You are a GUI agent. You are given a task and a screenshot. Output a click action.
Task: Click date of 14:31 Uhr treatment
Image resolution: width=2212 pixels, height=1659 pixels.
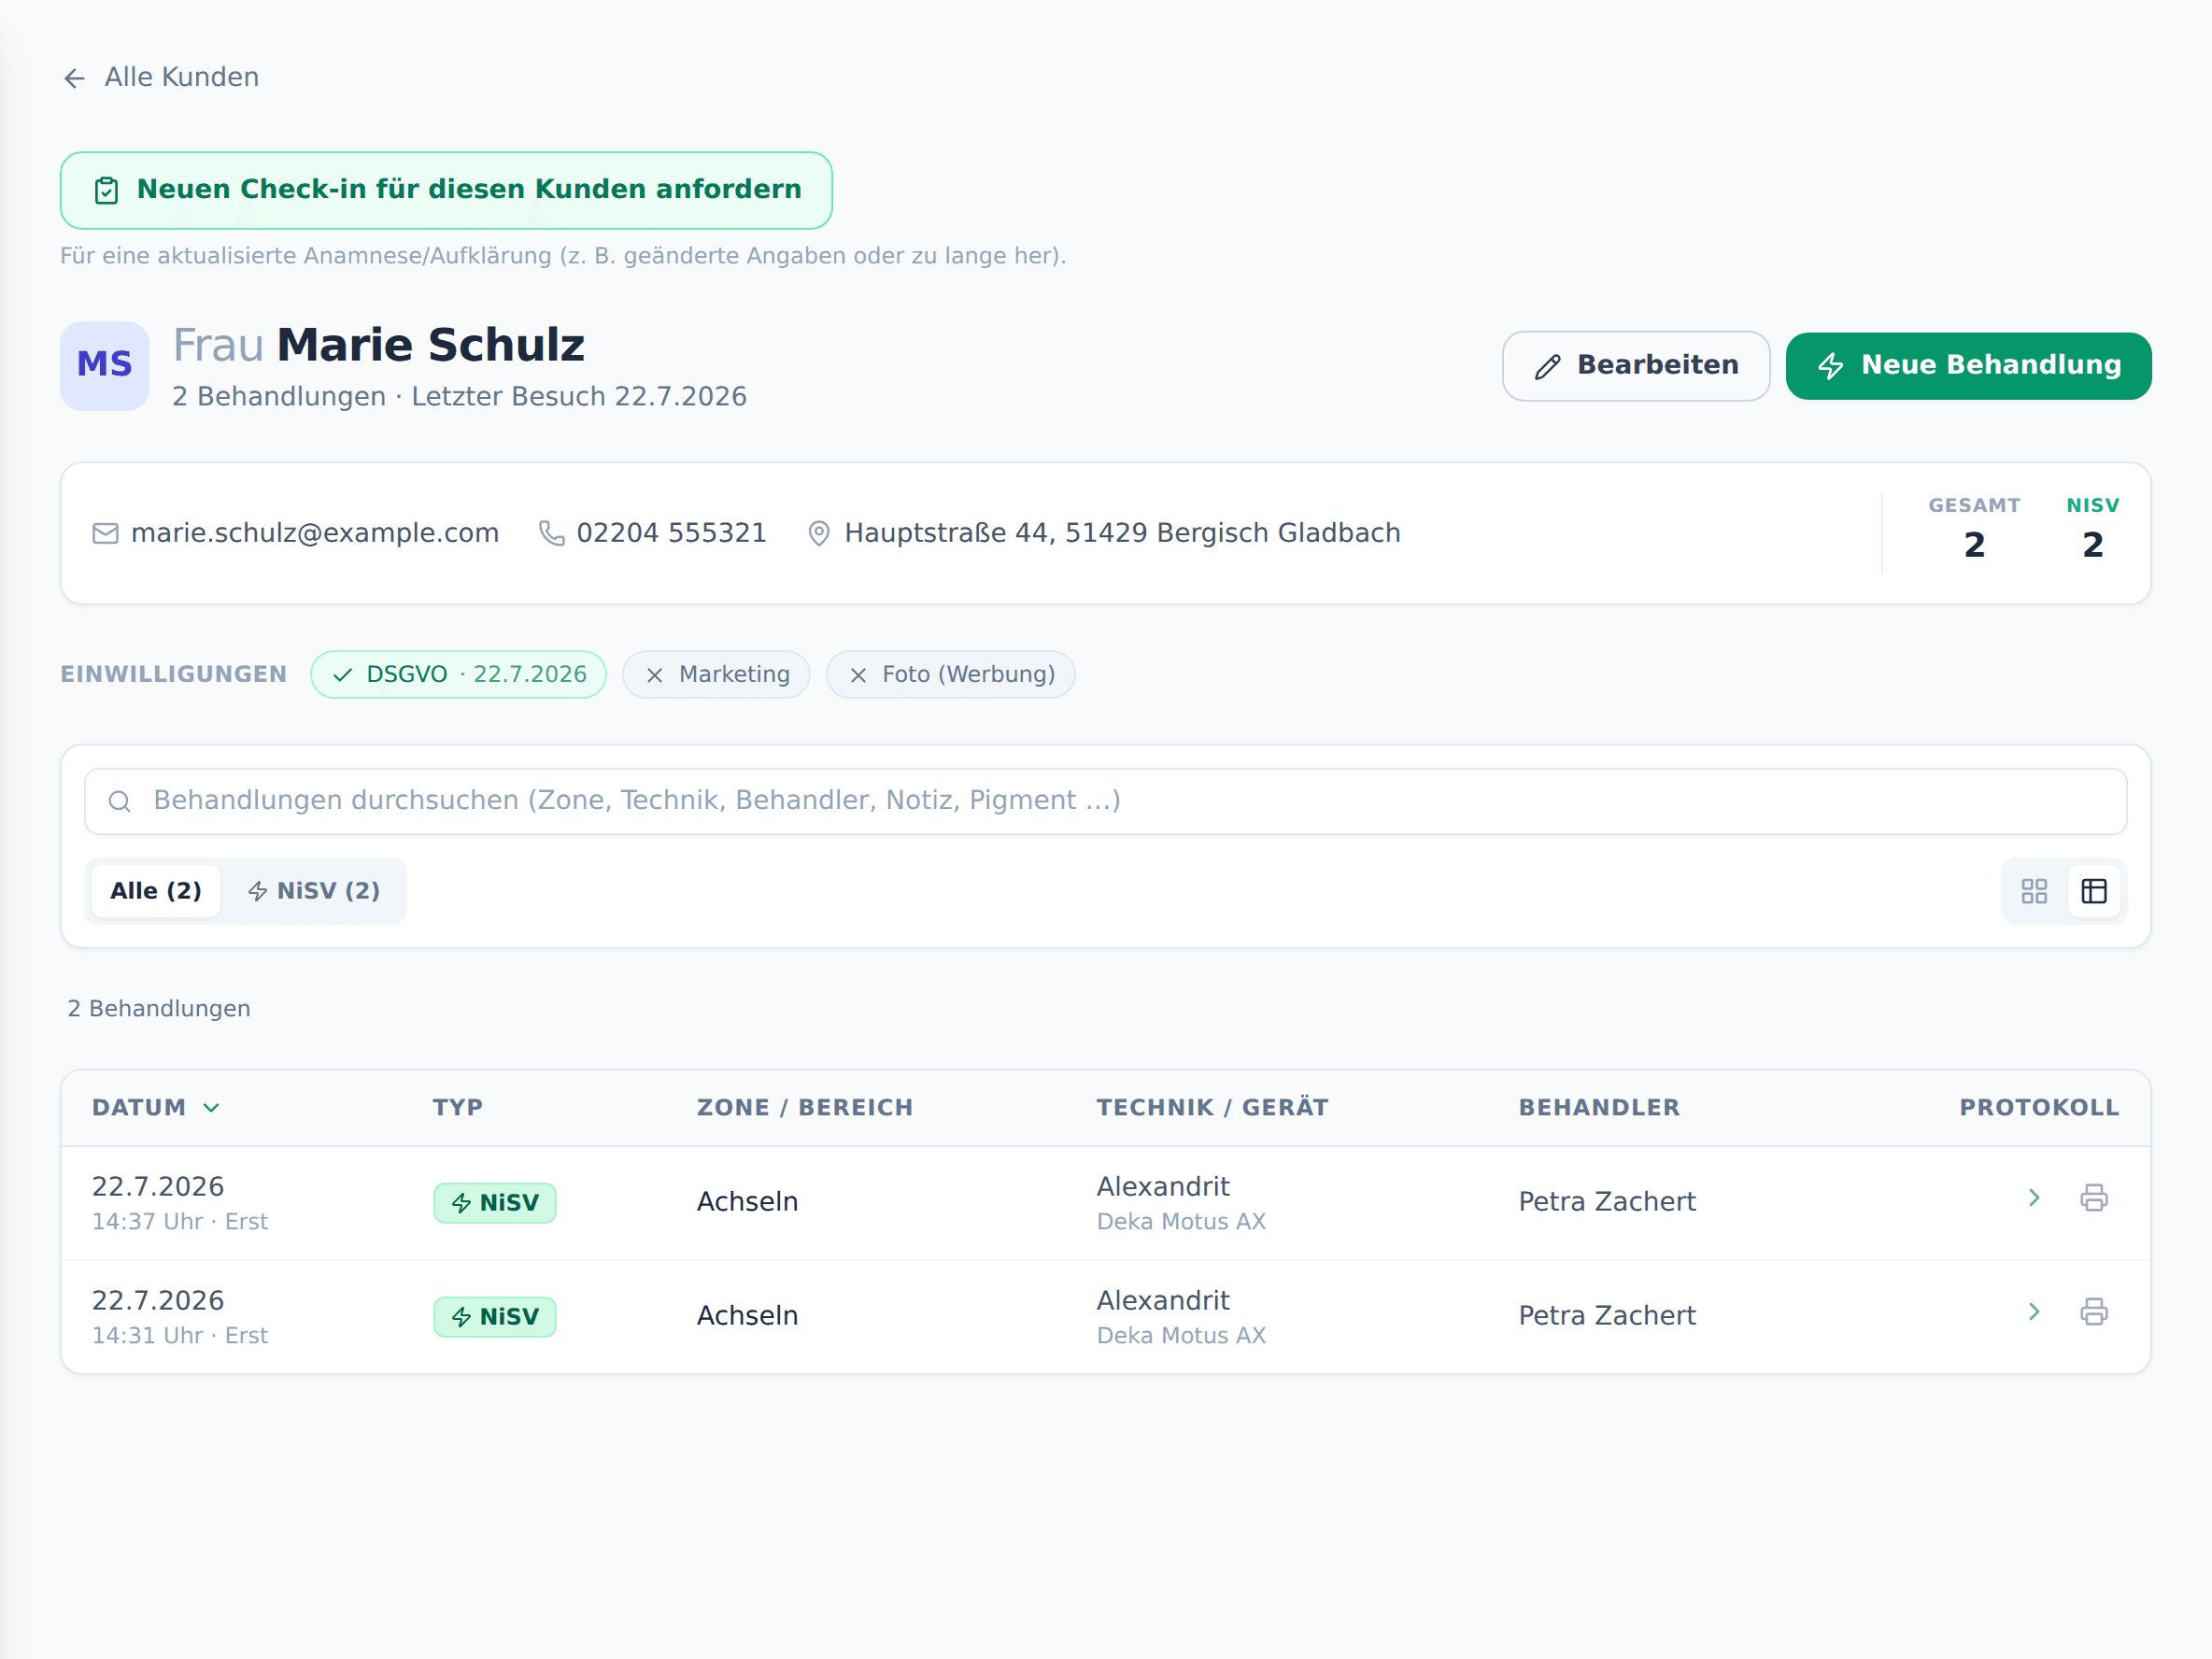click(x=158, y=1301)
